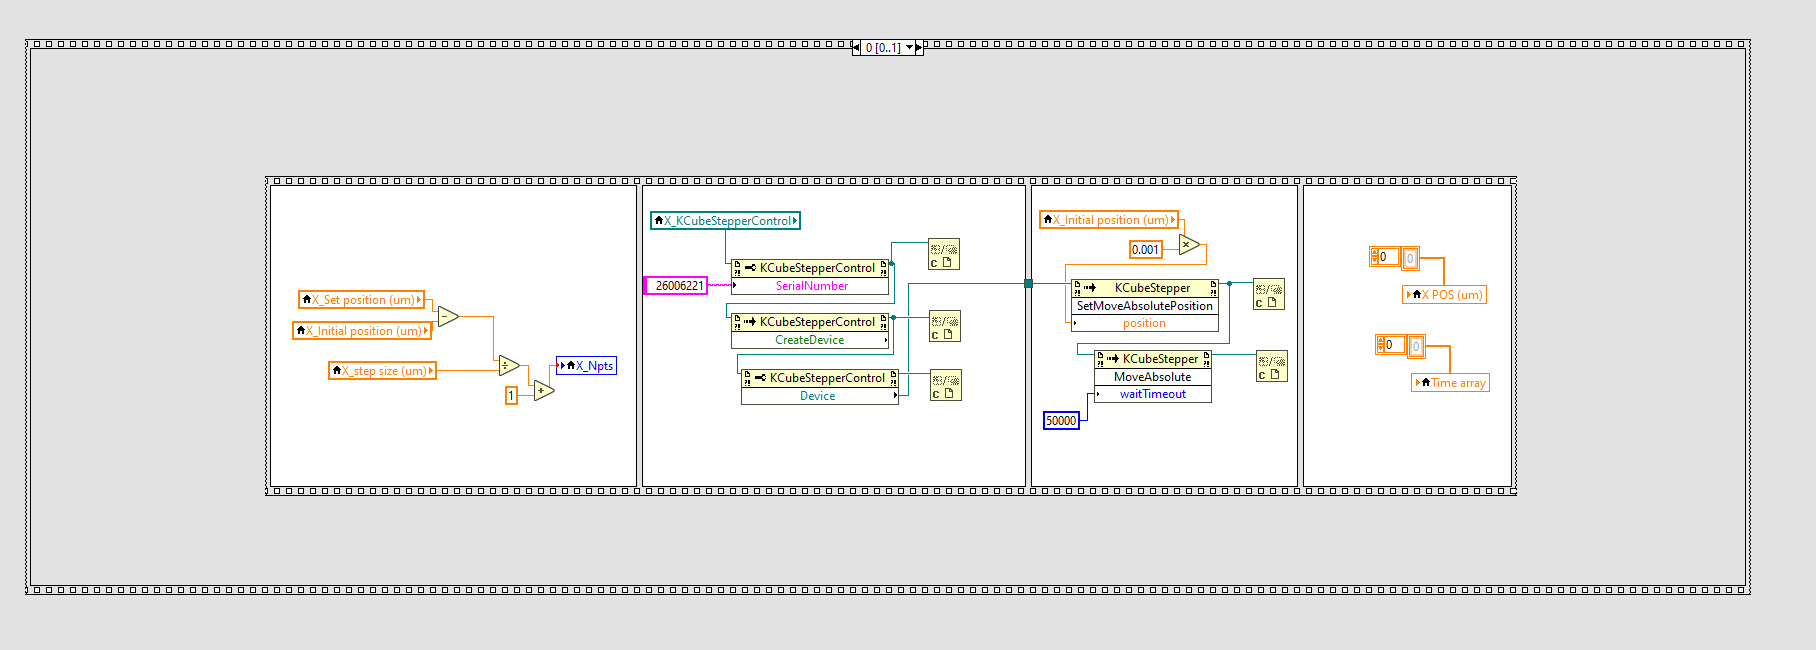Click the numeric constant 1

pos(511,396)
